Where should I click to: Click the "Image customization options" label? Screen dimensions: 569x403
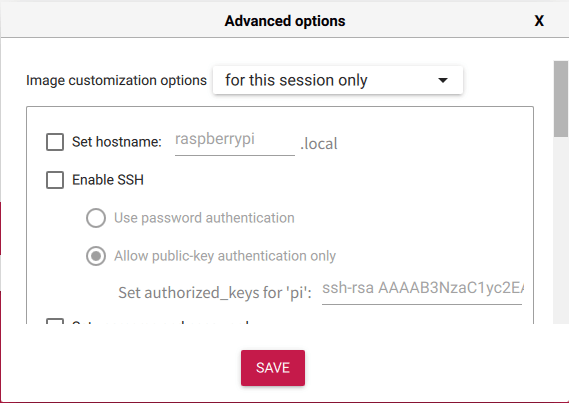116,80
